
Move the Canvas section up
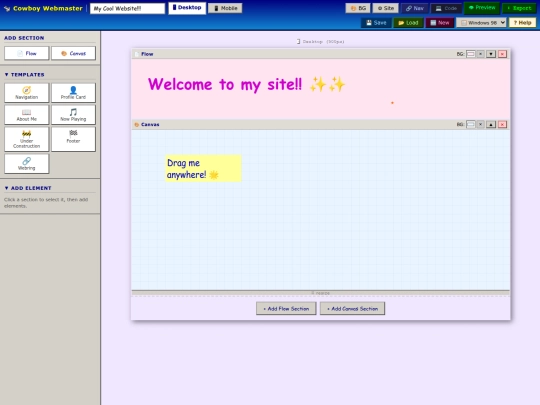(x=491, y=124)
